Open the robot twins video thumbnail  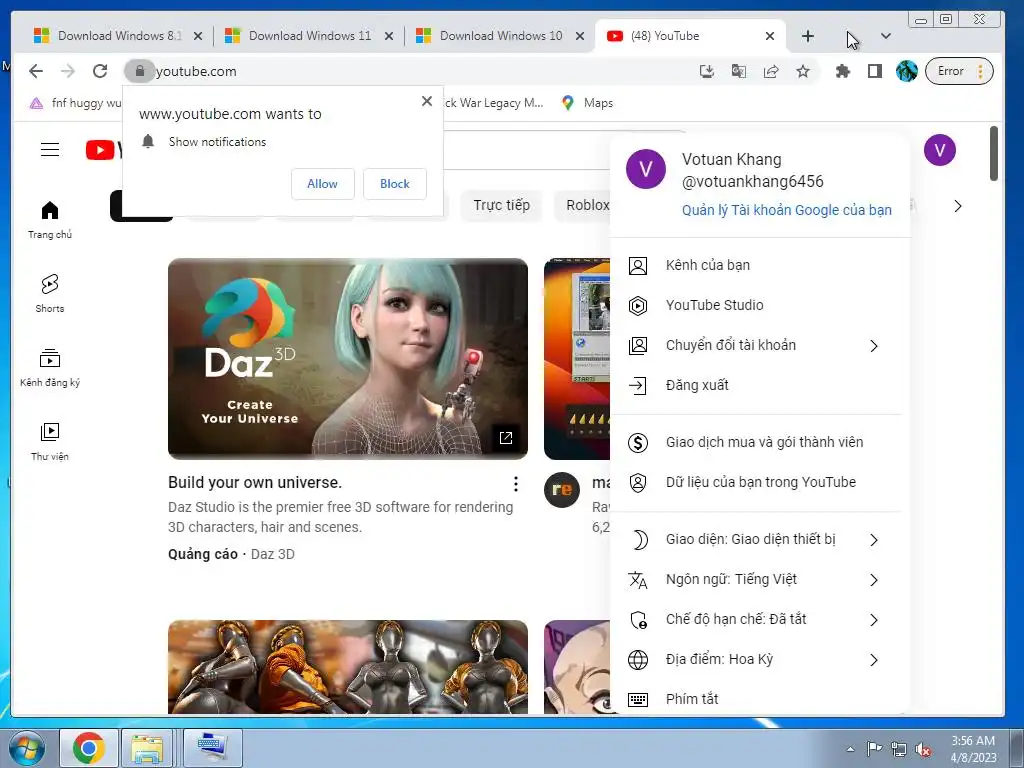[x=347, y=667]
